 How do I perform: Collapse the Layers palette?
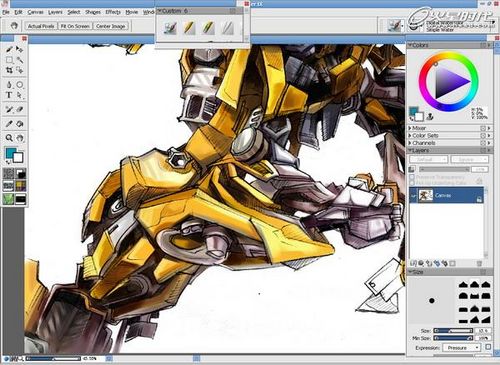(410, 150)
